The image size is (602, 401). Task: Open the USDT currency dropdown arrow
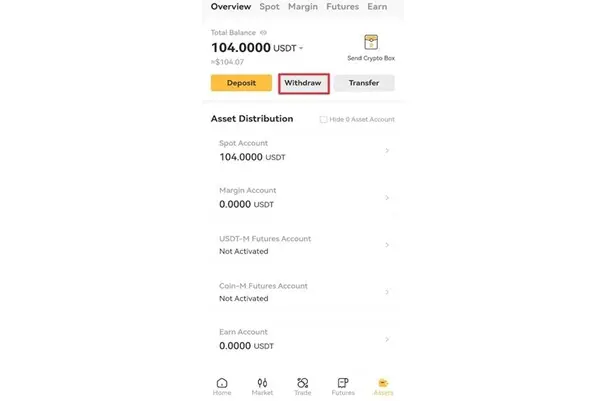301,48
